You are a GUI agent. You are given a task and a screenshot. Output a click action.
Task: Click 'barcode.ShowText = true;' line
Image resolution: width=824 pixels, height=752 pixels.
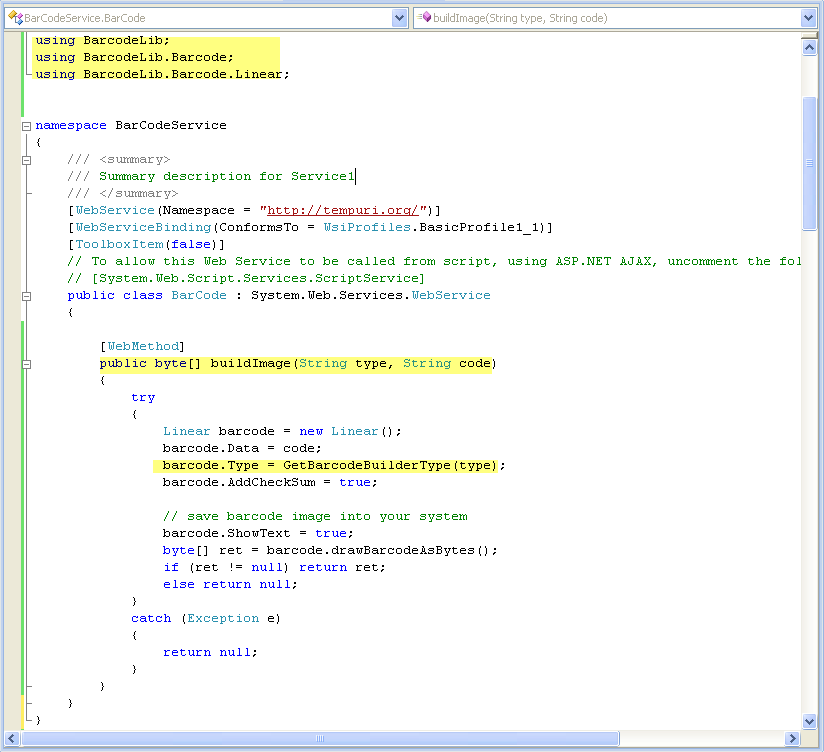pyautogui.click(x=258, y=533)
